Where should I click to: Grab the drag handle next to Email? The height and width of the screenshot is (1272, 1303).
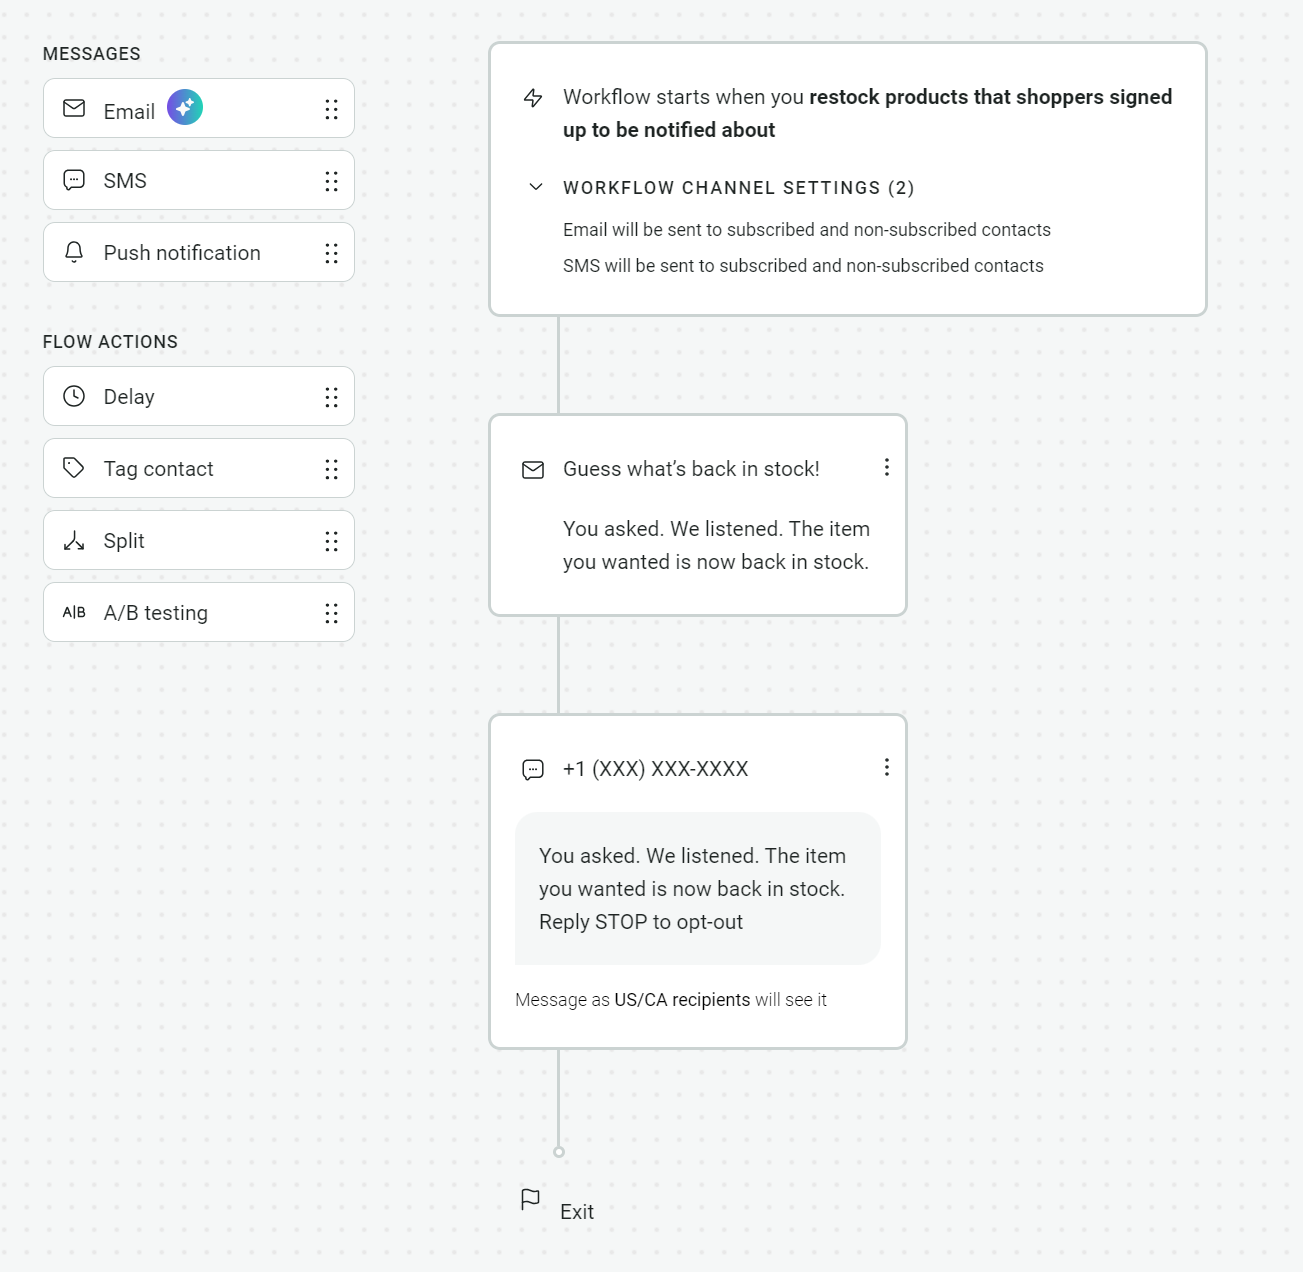pos(332,108)
